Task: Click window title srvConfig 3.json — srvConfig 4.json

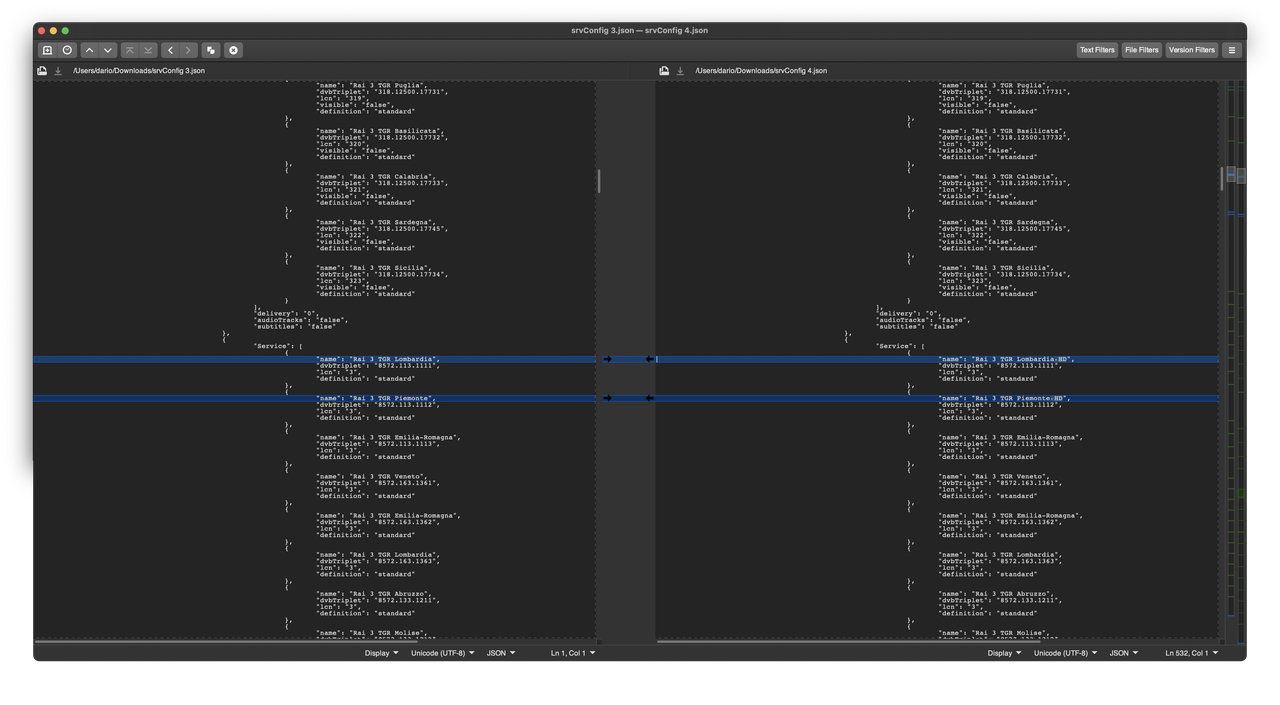Action: 640,30
